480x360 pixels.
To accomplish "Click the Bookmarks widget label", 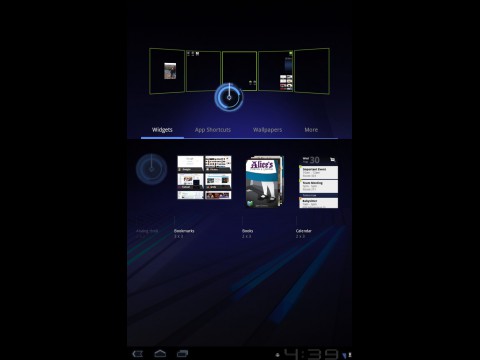I will tap(184, 231).
